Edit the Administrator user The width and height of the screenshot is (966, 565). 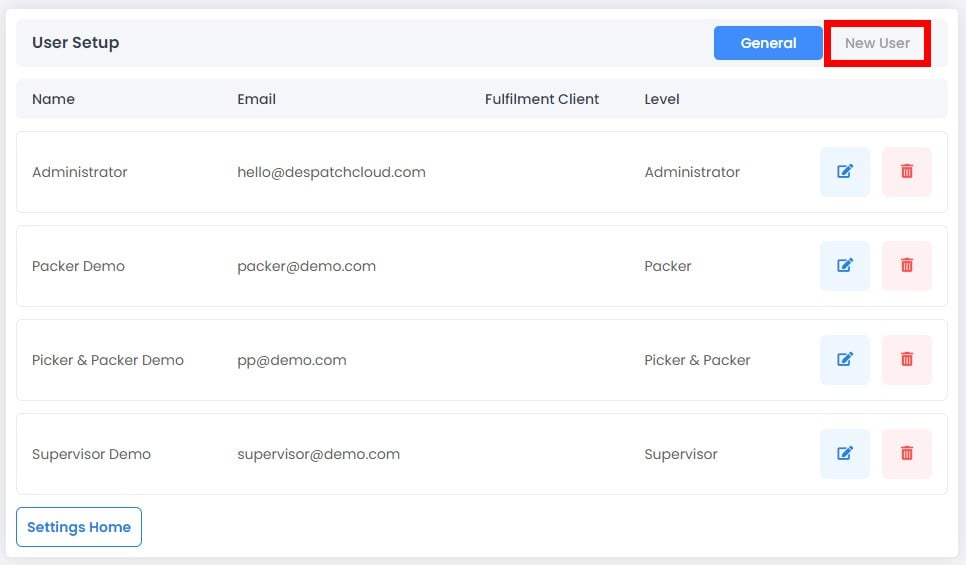click(x=845, y=172)
